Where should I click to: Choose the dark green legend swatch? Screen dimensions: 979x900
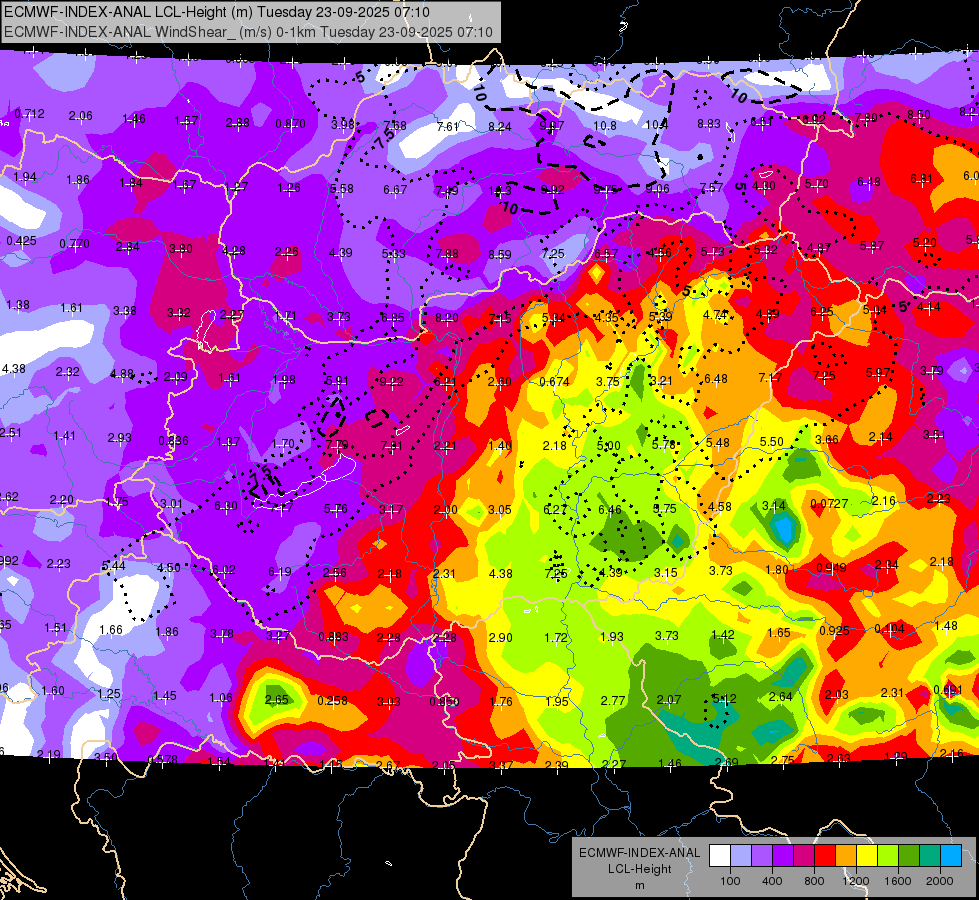909,856
